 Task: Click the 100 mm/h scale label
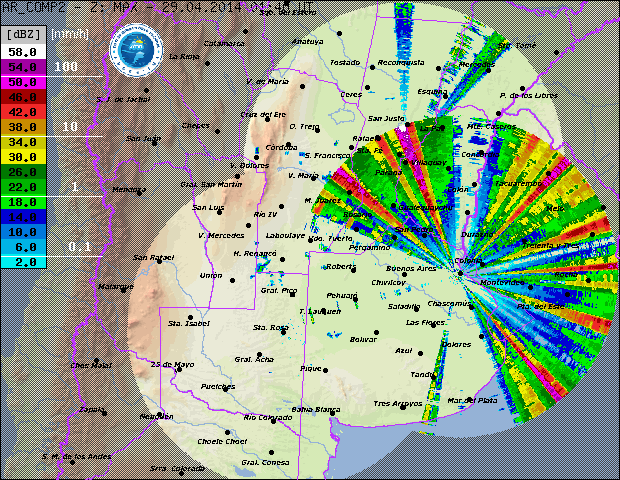66,66
